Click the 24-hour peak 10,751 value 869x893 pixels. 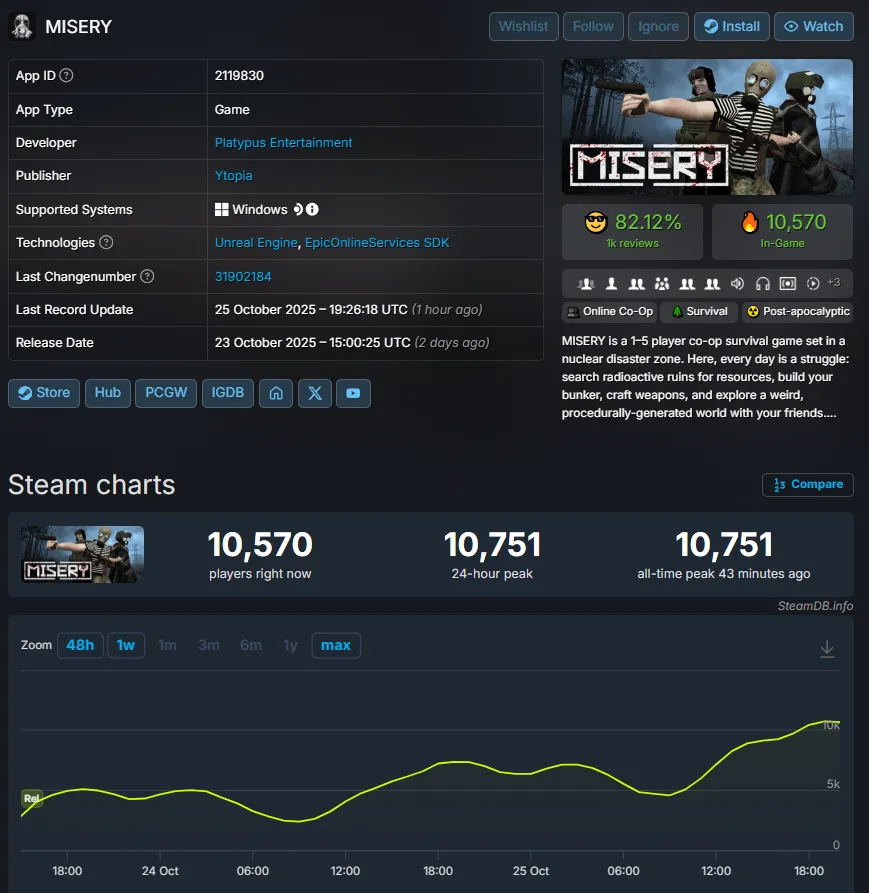(492, 544)
